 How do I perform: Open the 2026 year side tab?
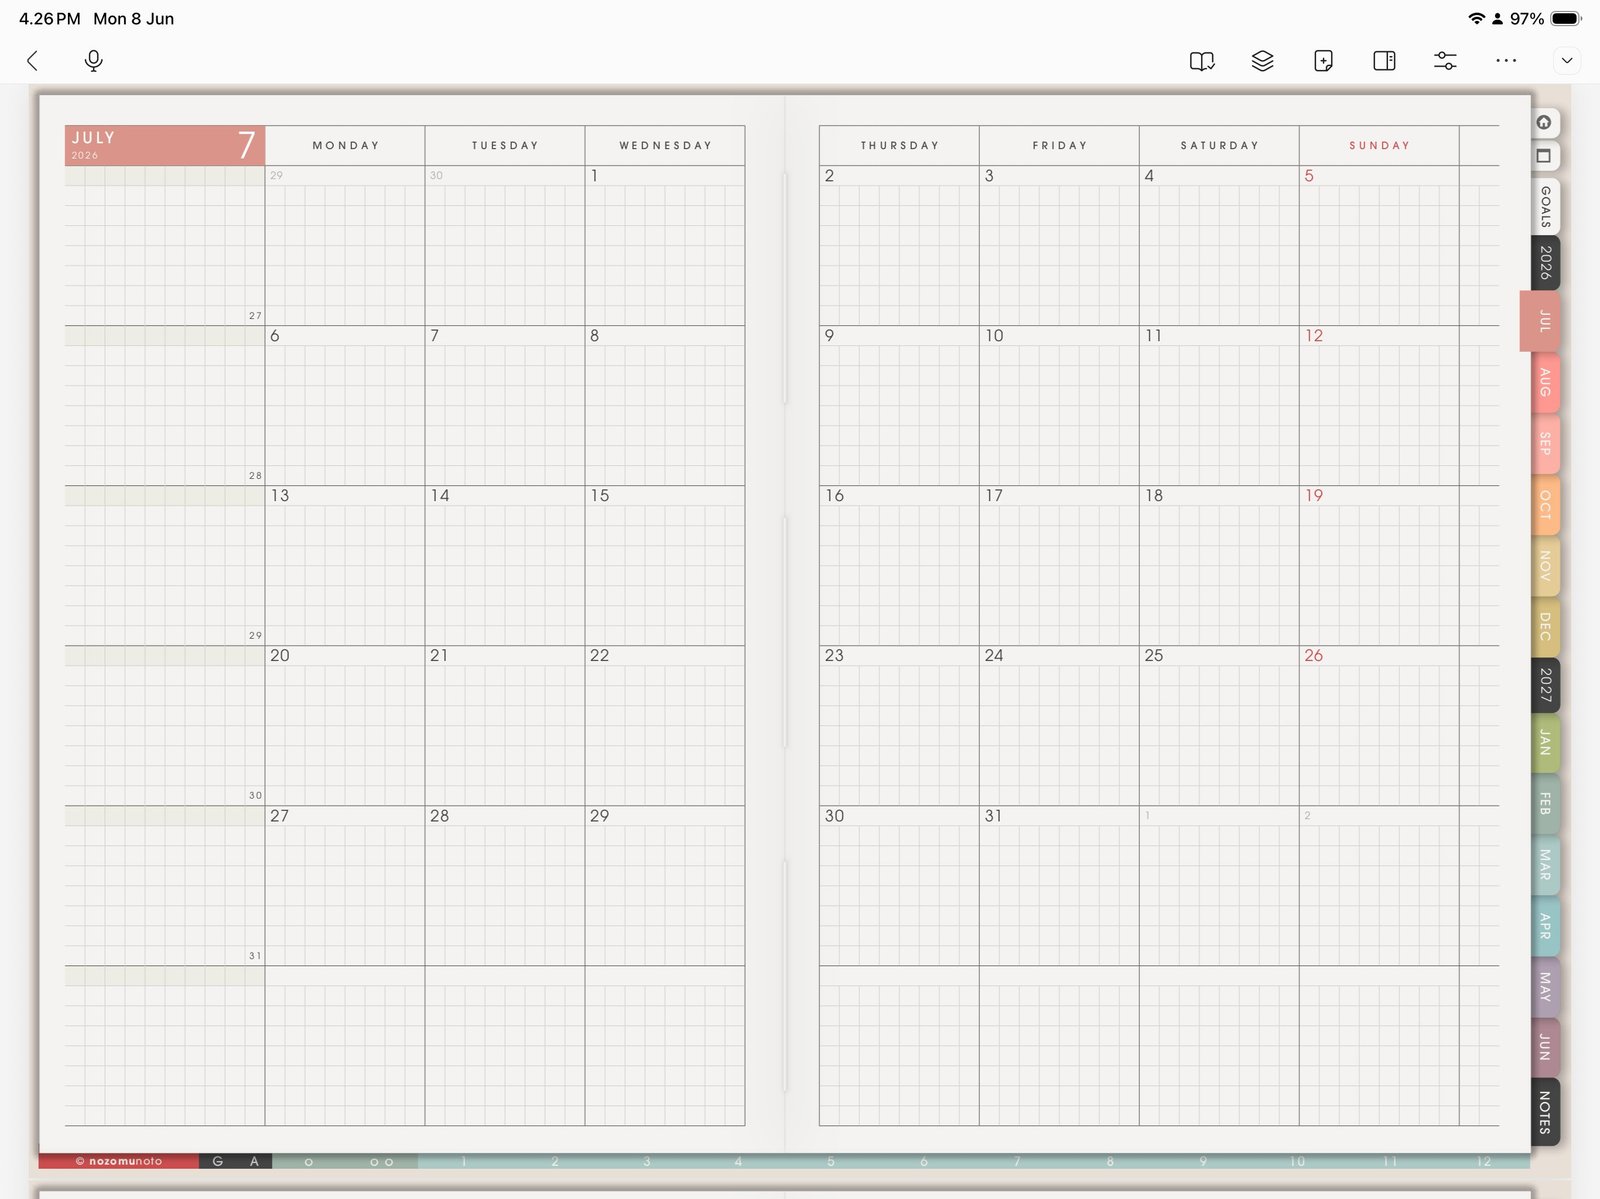coord(1546,263)
